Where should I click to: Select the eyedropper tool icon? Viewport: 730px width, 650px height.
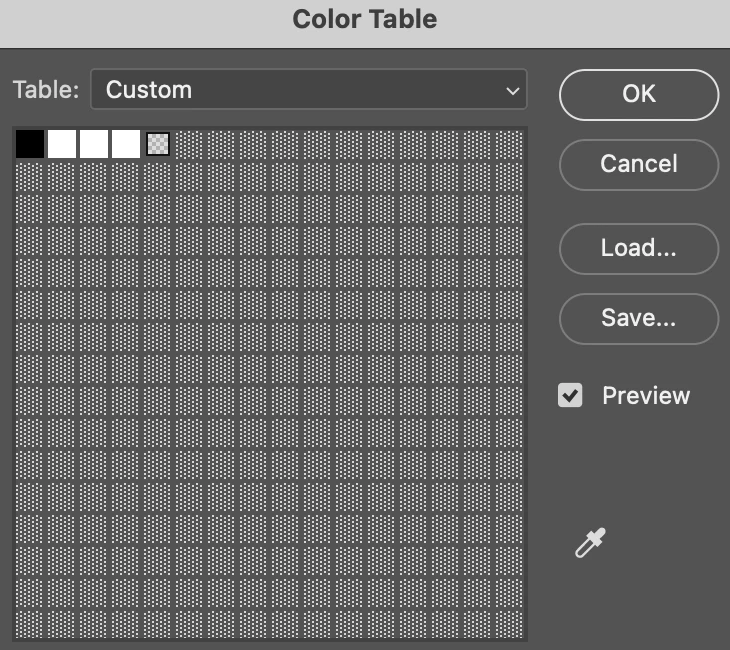click(x=590, y=543)
